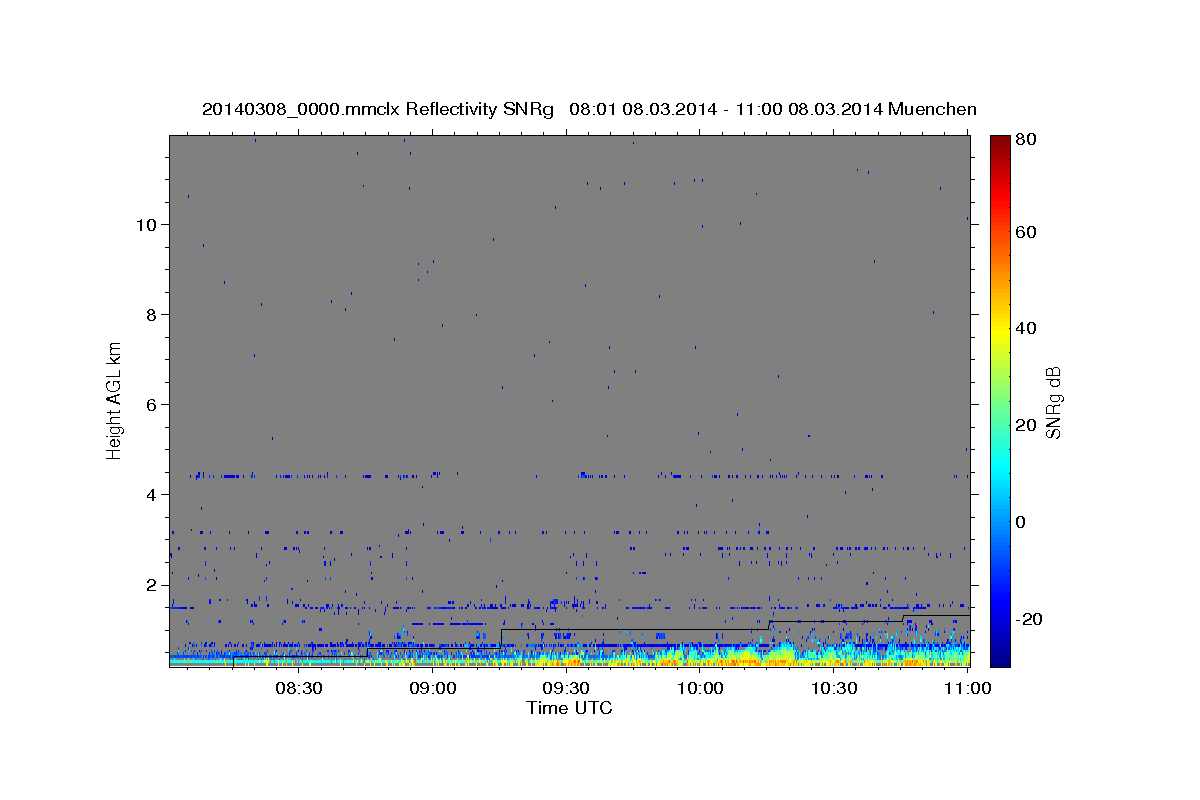Image resolution: width=1200 pixels, height=800 pixels.
Task: Click the colorbar value 80
Action: [x=1024, y=140]
